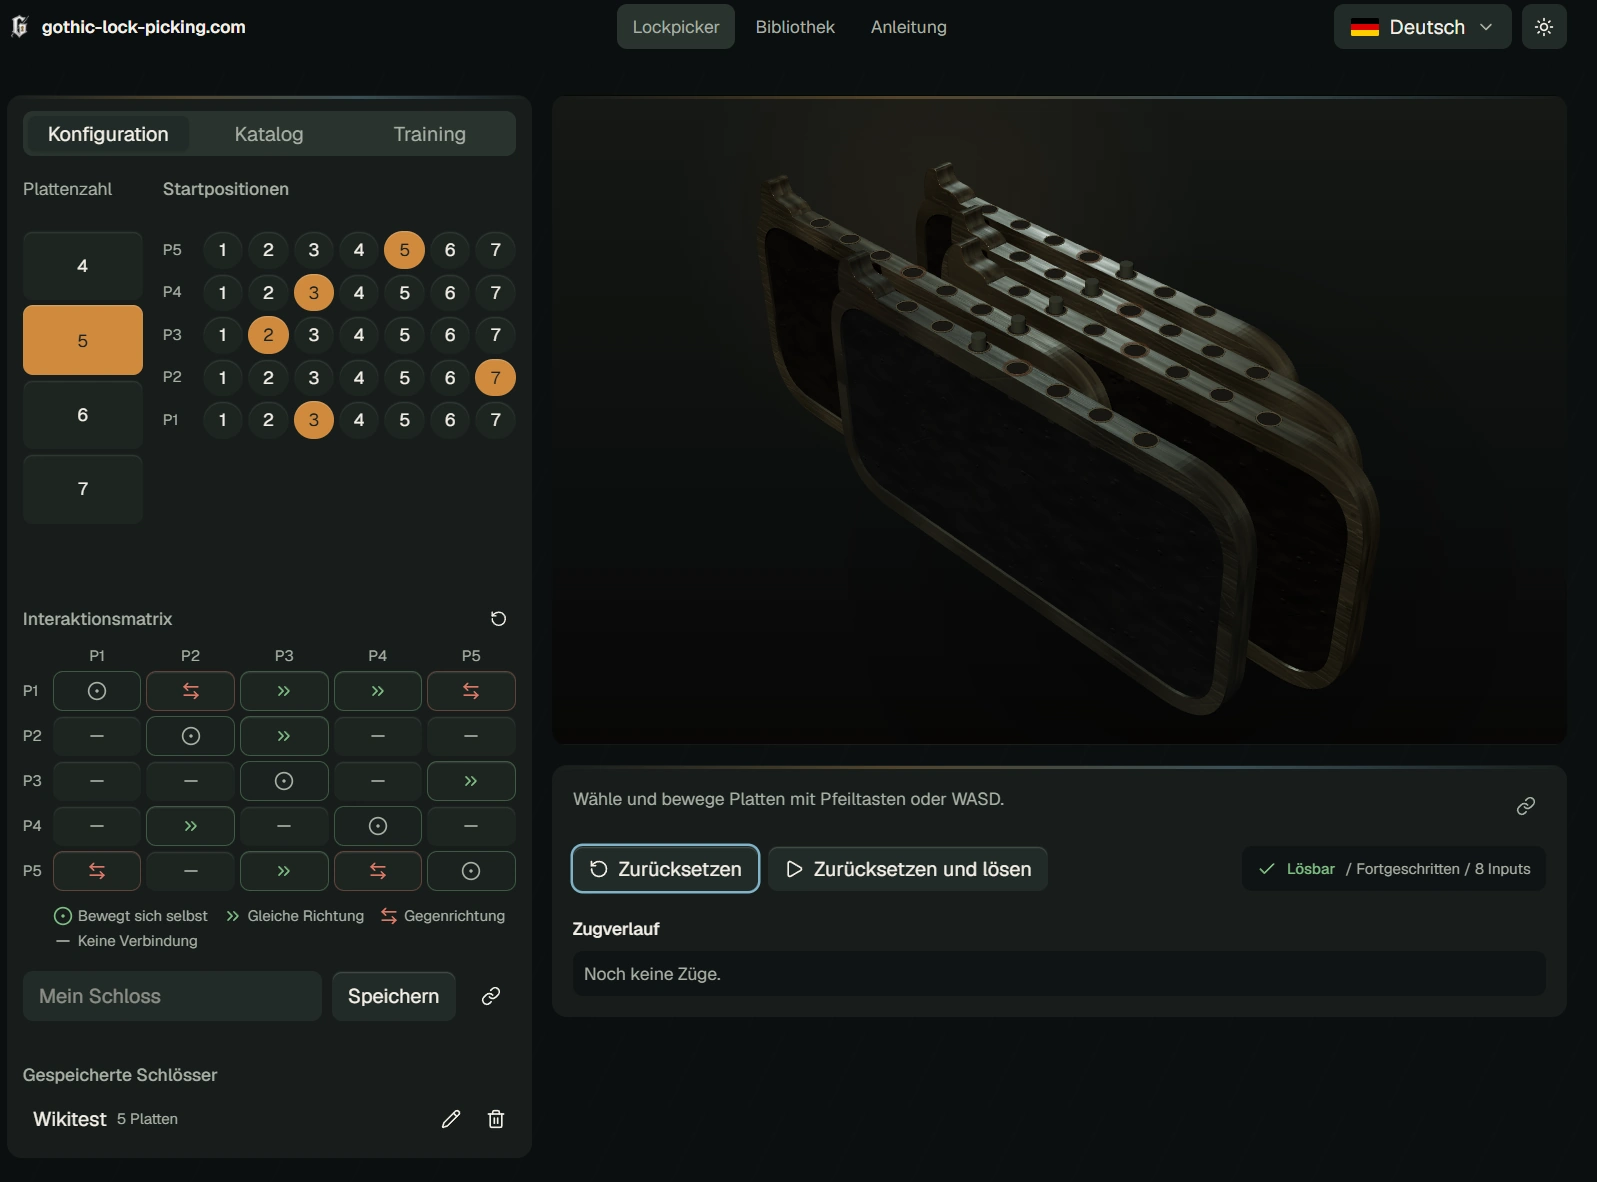Toggle matrix cell P5 row, P3 column same direction

[284, 871]
